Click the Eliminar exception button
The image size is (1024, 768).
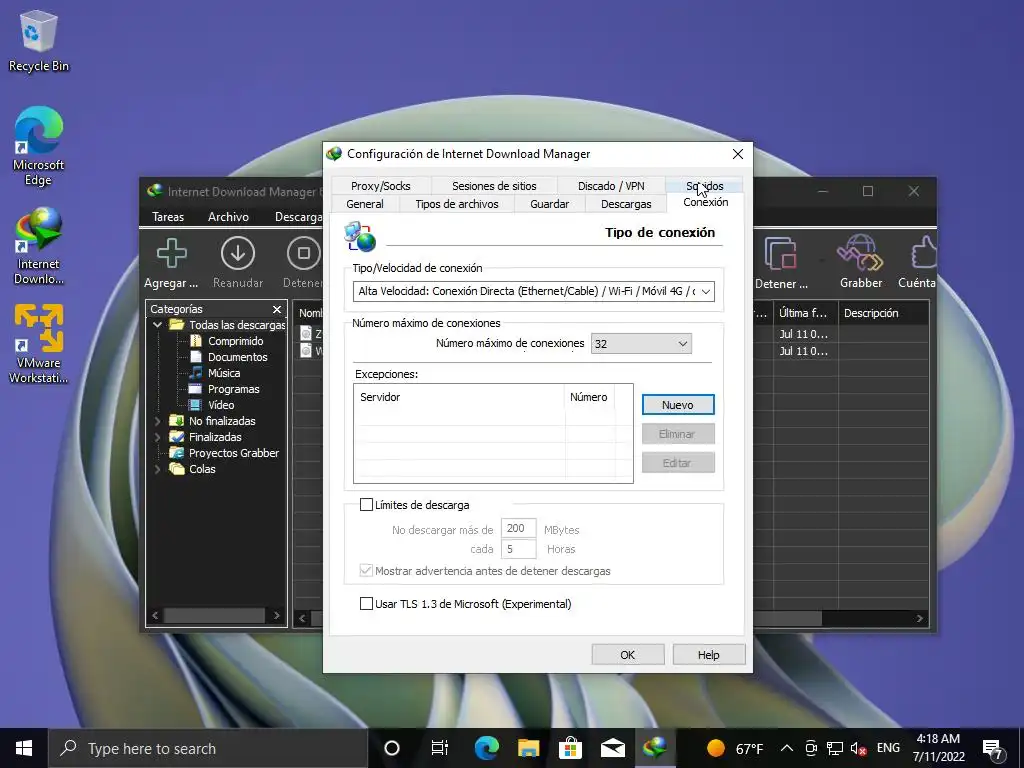[678, 434]
